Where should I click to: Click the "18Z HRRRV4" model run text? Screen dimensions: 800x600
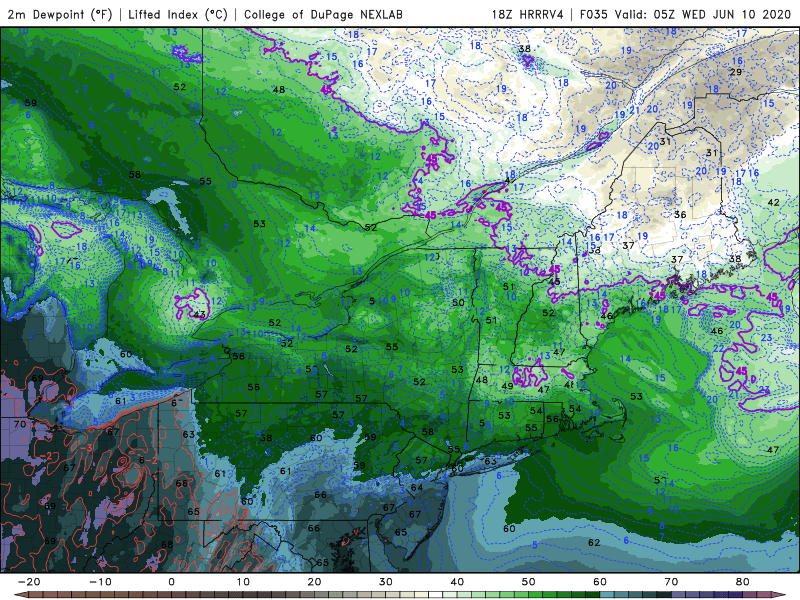pos(528,14)
